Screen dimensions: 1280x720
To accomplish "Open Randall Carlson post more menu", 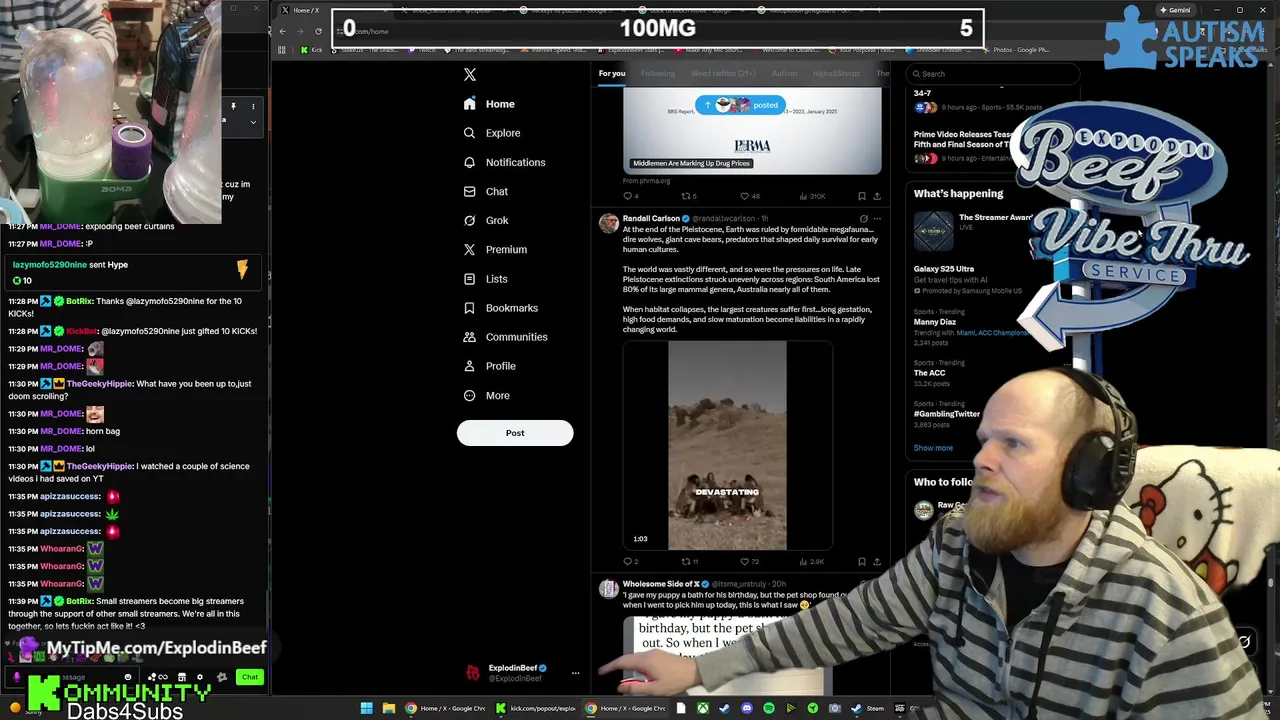I will (x=877, y=218).
